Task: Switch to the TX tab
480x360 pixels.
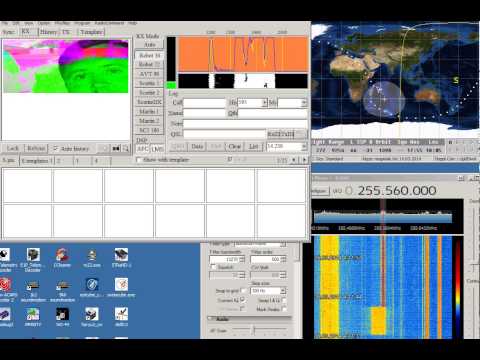Action: 66,32
